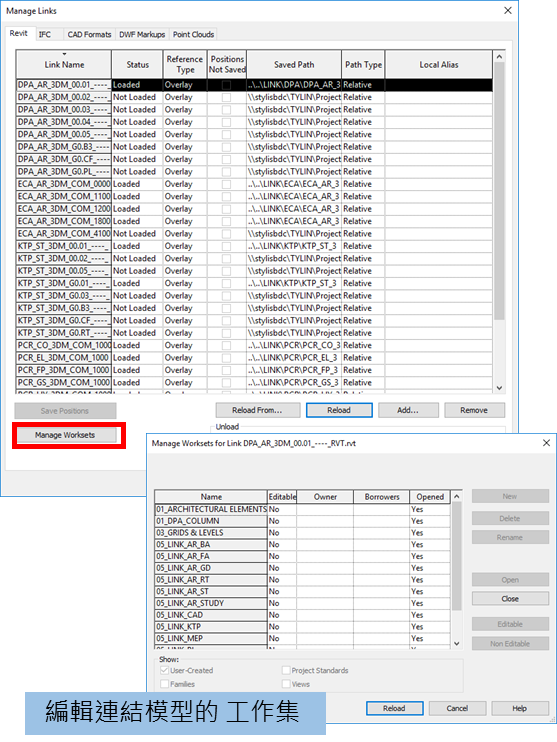Sort by Link Name column header
The height and width of the screenshot is (742, 557).
pyautogui.click(x=64, y=64)
